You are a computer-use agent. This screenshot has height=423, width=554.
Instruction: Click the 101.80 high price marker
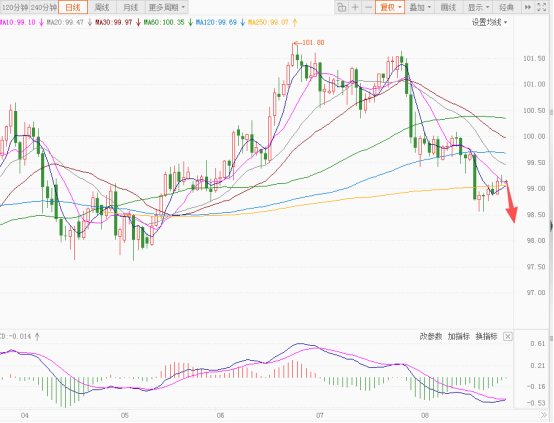[310, 42]
